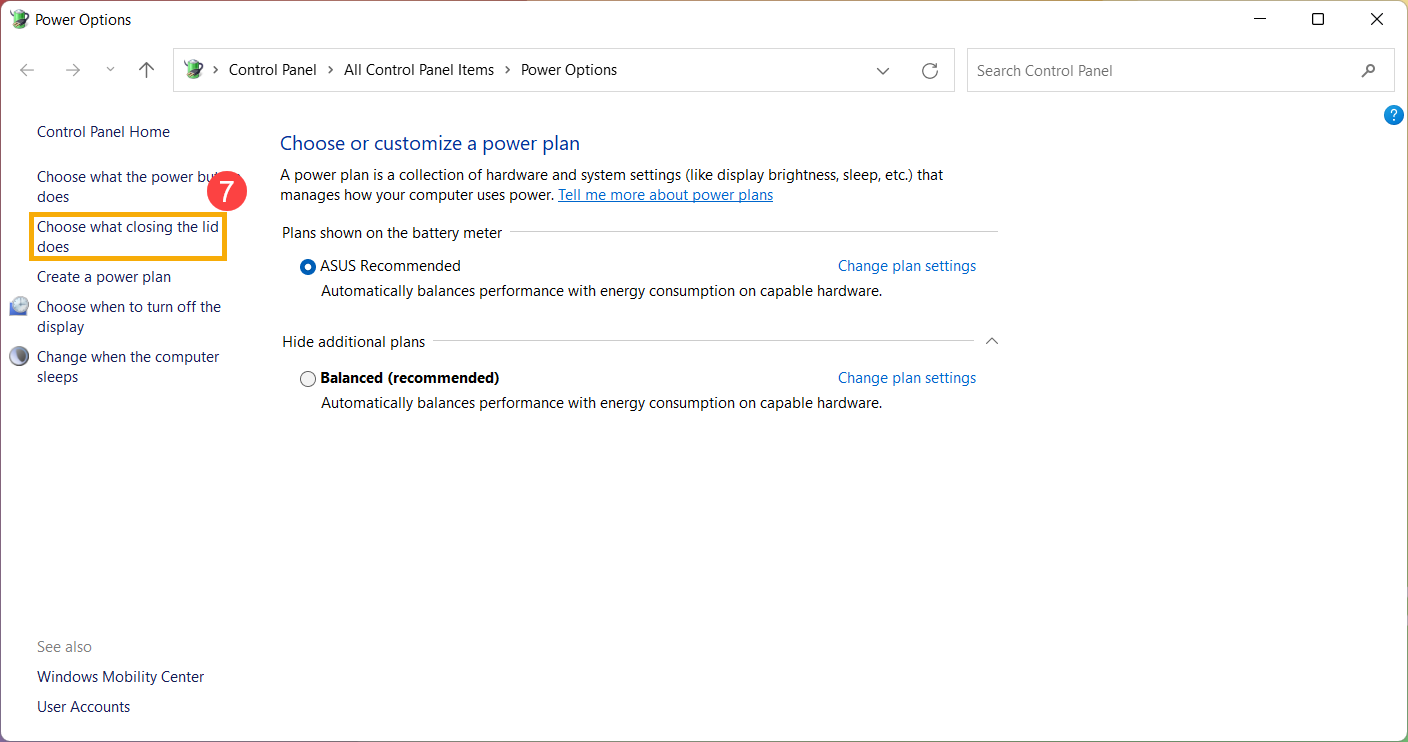
Task: Click the search magnifier icon
Action: point(1368,71)
